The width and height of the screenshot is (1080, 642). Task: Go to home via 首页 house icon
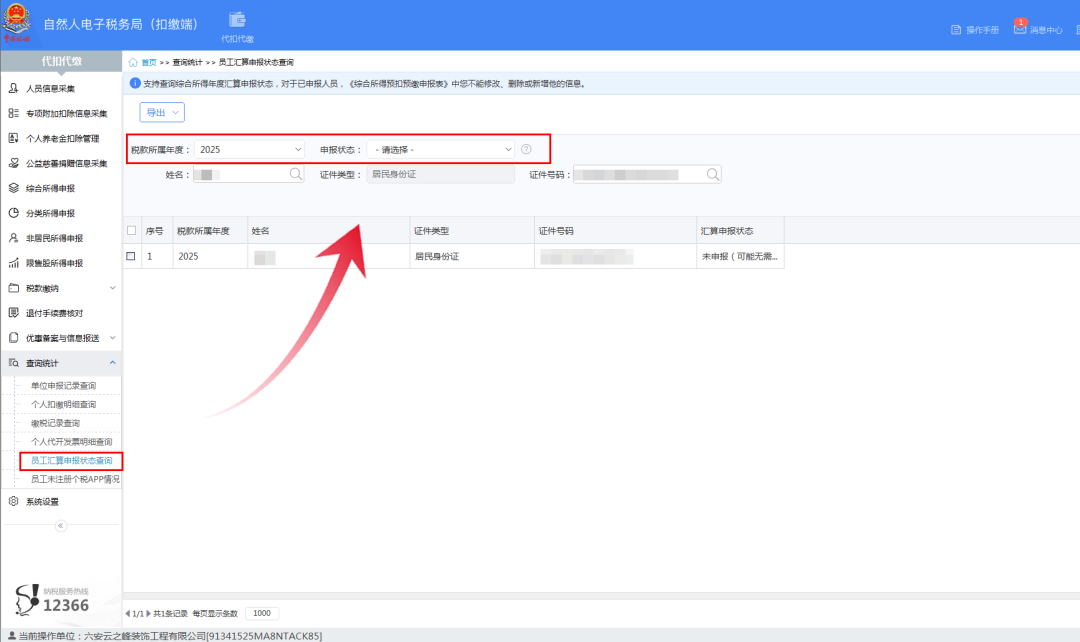(133, 63)
